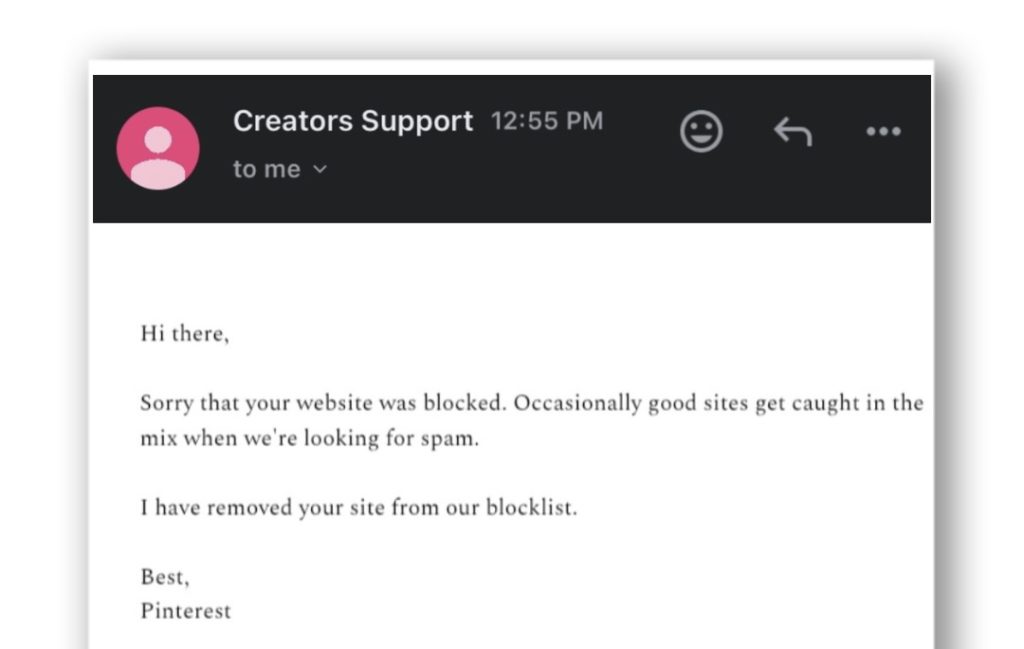Click the "Pinterest" signature text

point(186,610)
